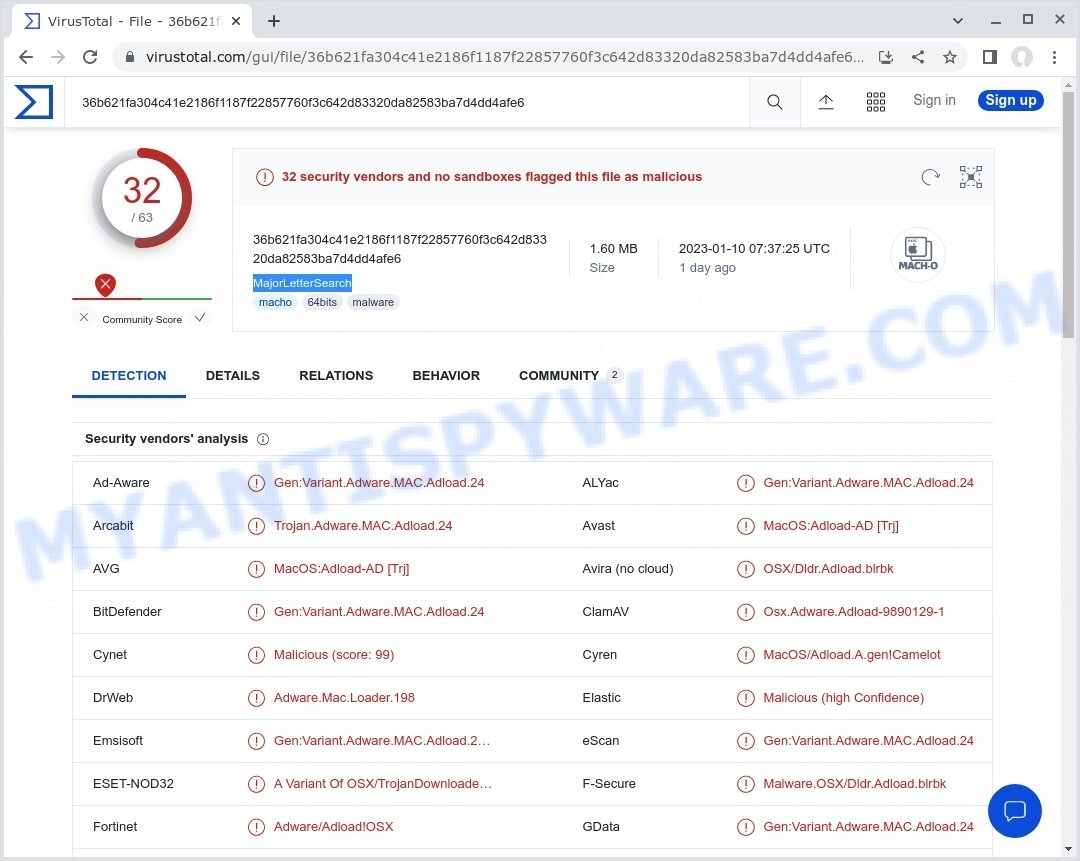Click OSX/Dldr.Adload.blrbk Avira result
Screen dimensions: 1080x861
point(828,569)
